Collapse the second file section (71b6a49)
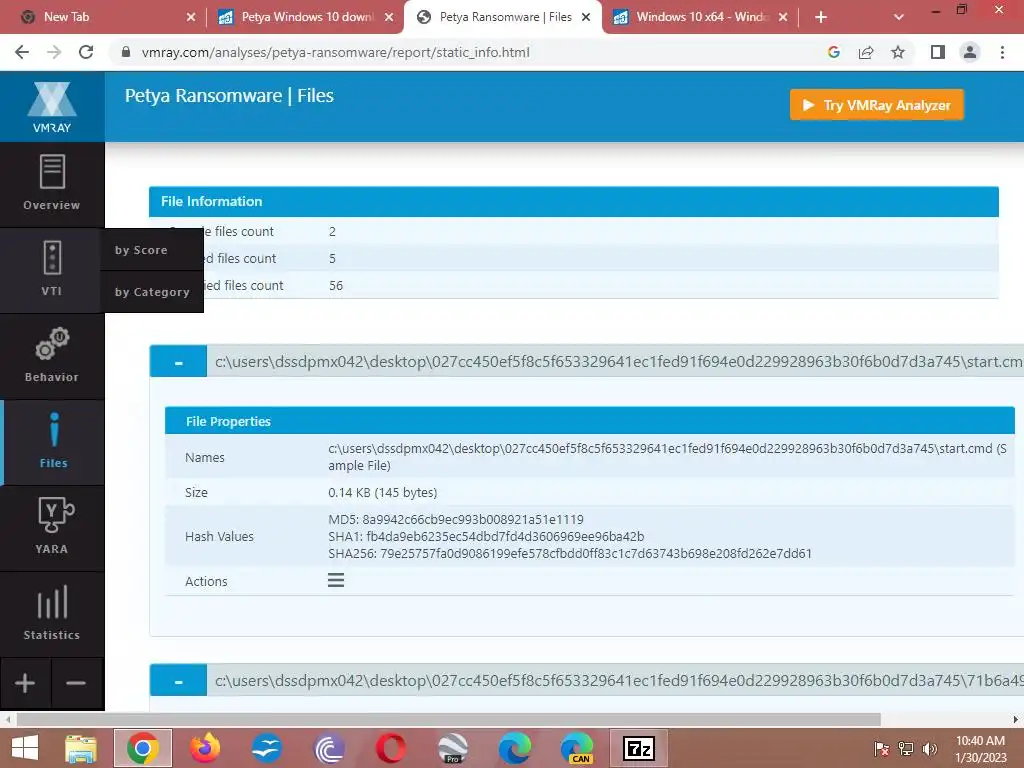1024x768 pixels. [x=178, y=681]
